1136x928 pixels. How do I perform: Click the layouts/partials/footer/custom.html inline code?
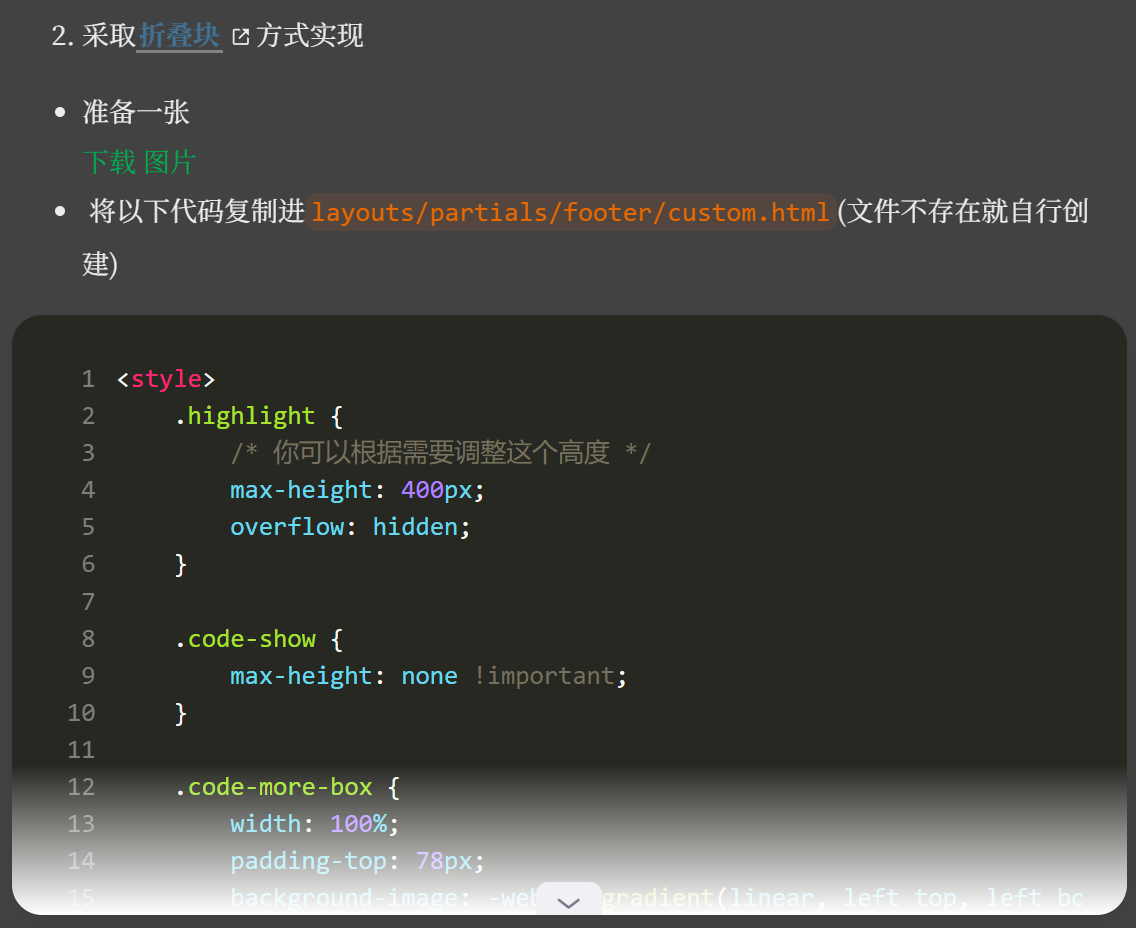click(570, 212)
